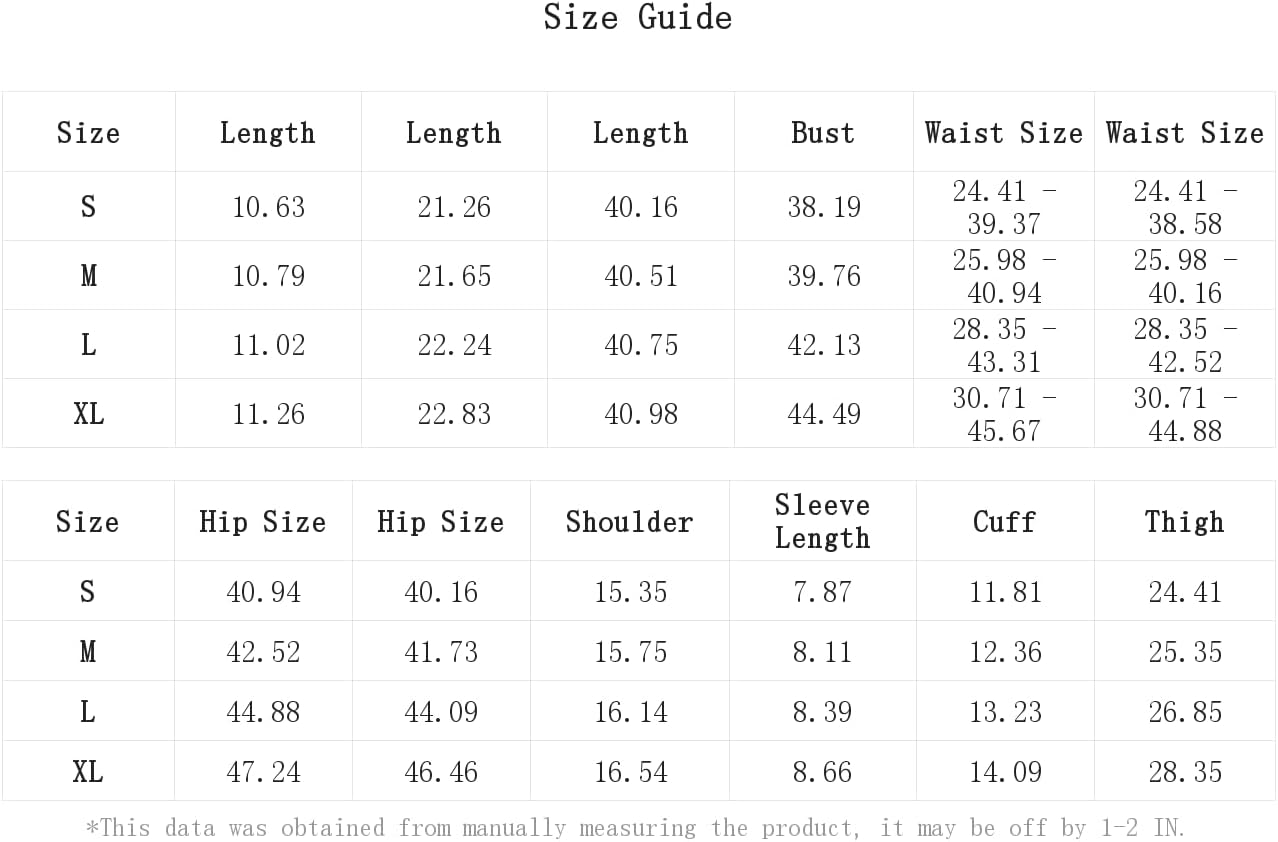The image size is (1278, 842).
Task: Click Sleeve Length value 8.11
Action: (822, 652)
